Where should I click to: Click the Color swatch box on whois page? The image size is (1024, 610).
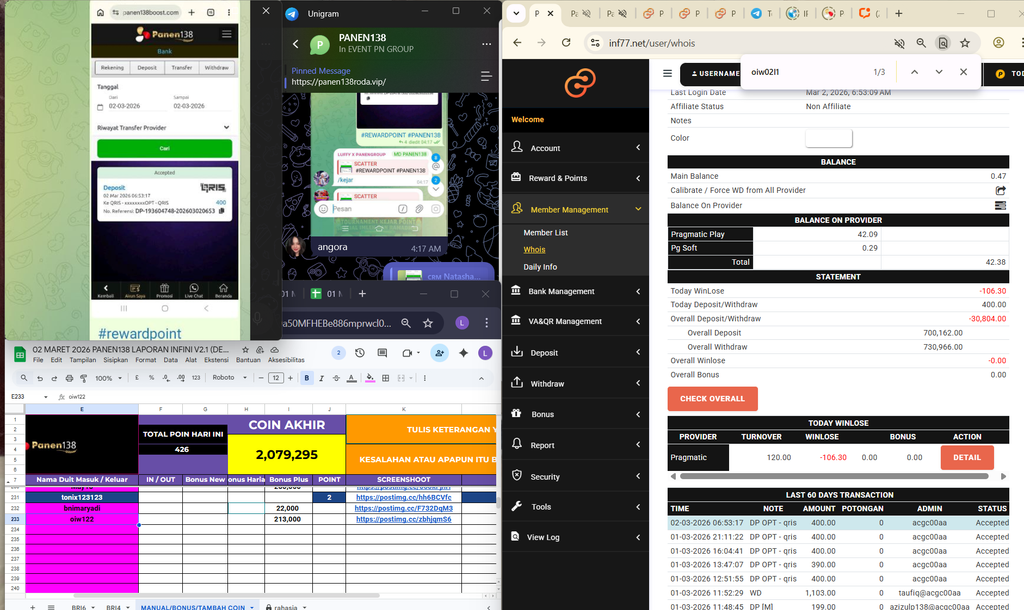click(829, 138)
